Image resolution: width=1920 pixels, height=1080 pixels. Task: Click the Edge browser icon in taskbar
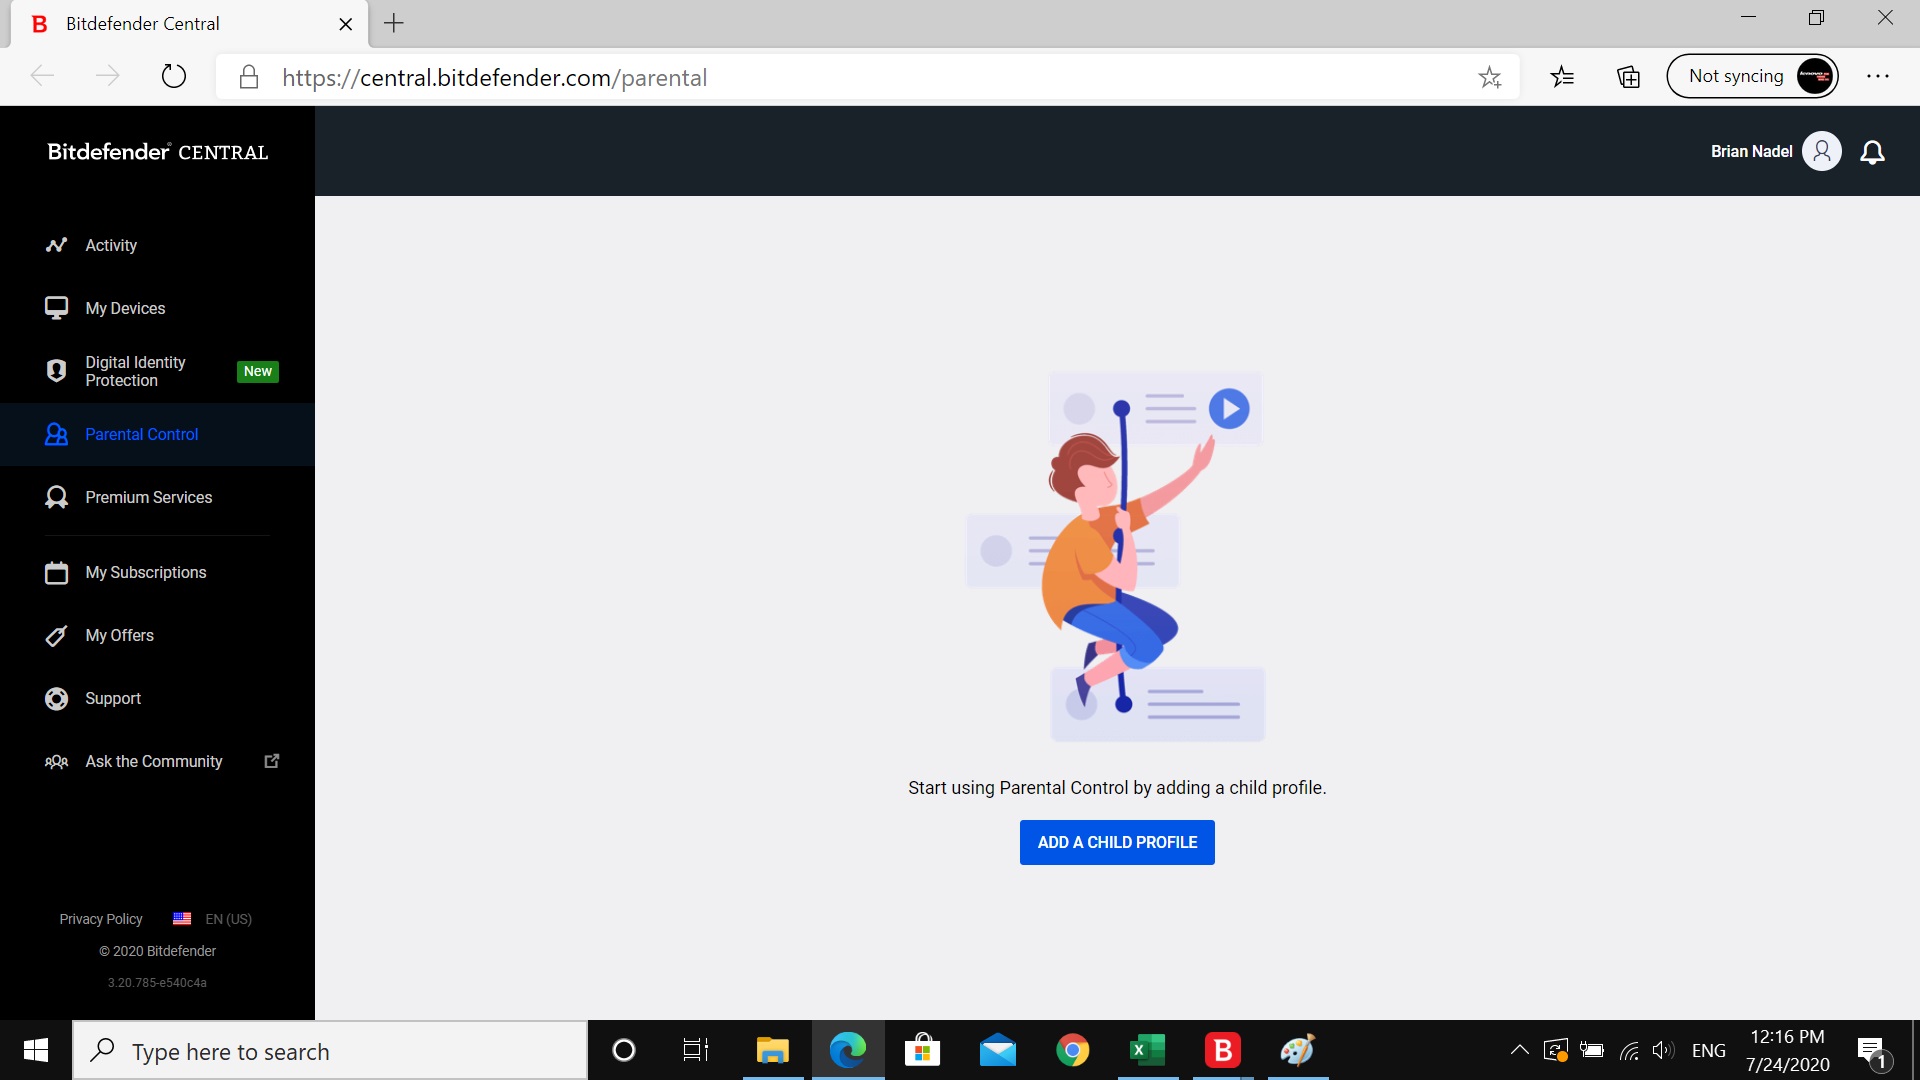[845, 1050]
